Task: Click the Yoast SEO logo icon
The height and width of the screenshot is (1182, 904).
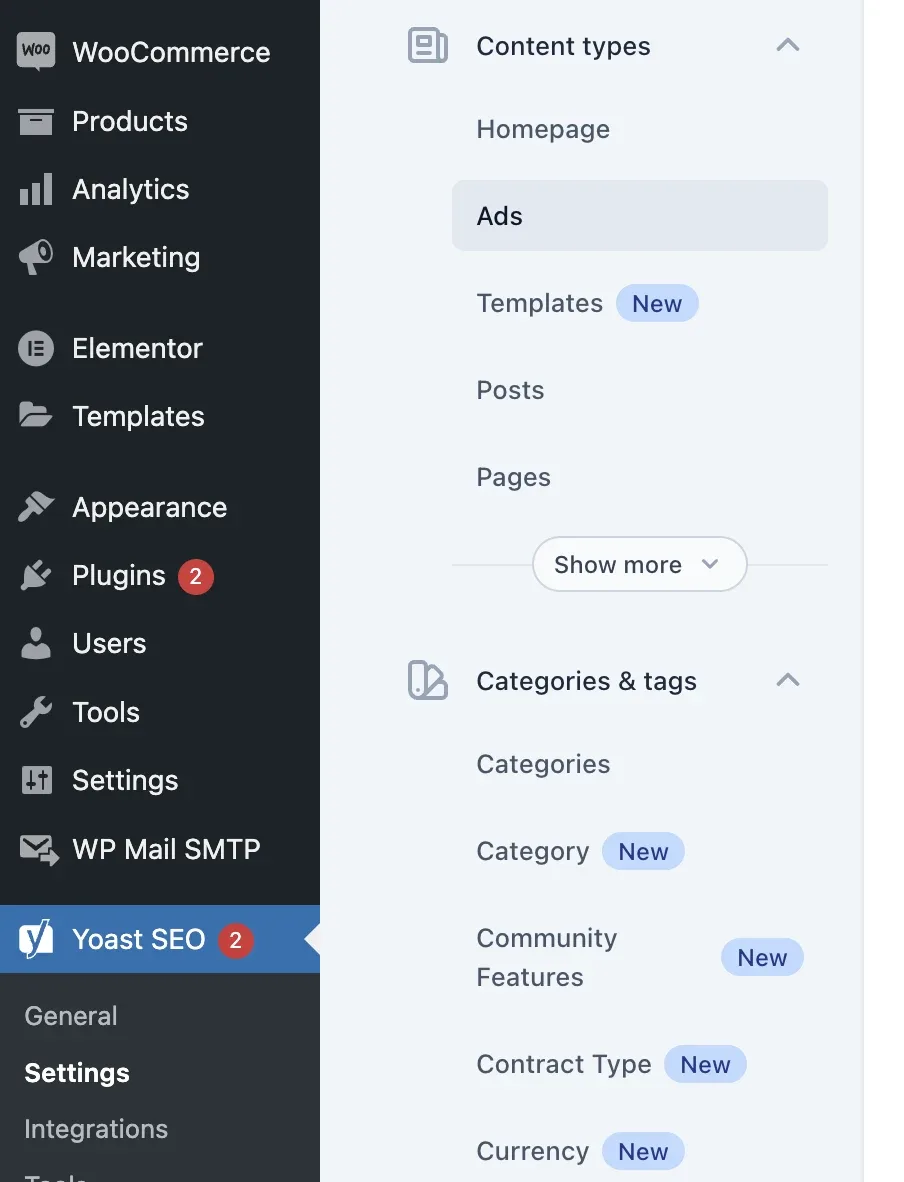Action: [36, 939]
